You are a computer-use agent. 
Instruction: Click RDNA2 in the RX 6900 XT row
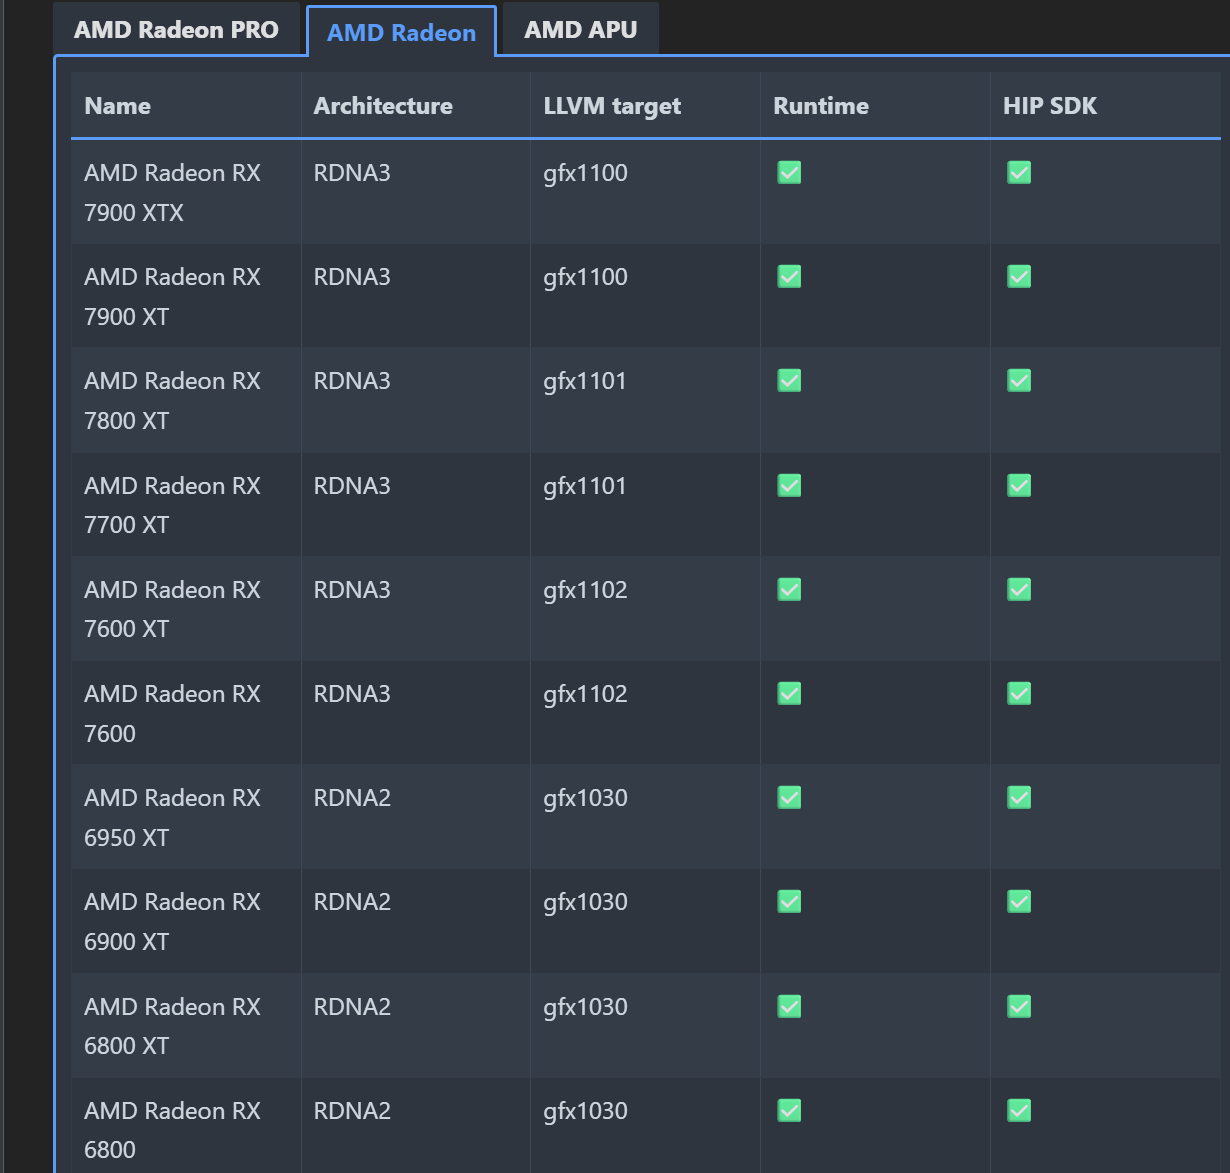(x=352, y=901)
